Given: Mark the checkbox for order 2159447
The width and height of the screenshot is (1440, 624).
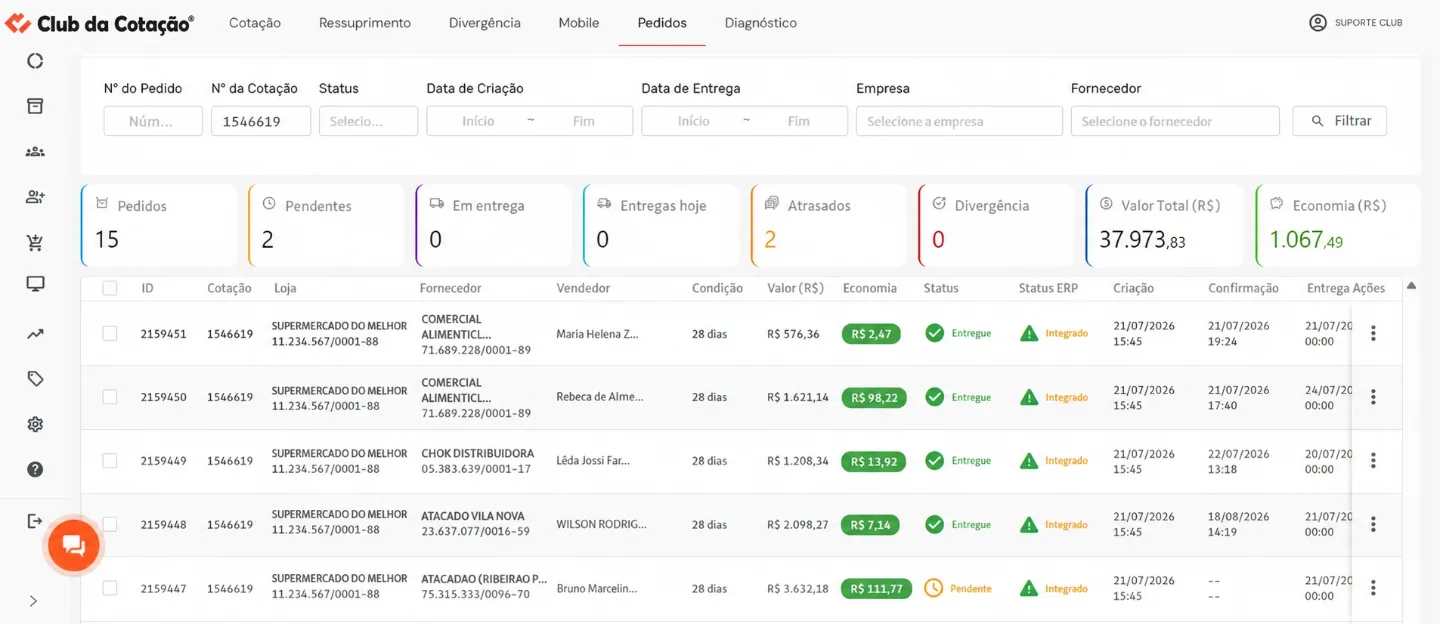Looking at the screenshot, I should click(x=110, y=588).
